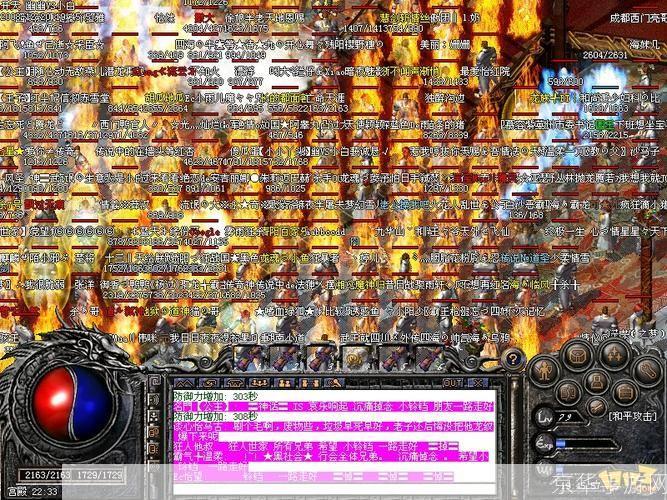Click player name 成都西门亮哥
This screenshot has width=667, height=500.
[638, 18]
